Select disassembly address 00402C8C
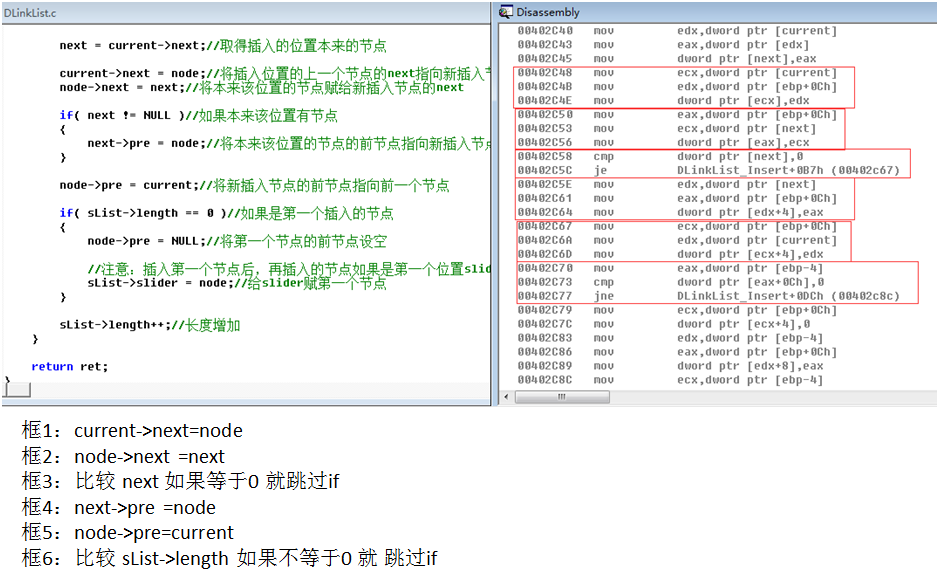Viewport: 944px width, 584px height. pyautogui.click(x=545, y=380)
